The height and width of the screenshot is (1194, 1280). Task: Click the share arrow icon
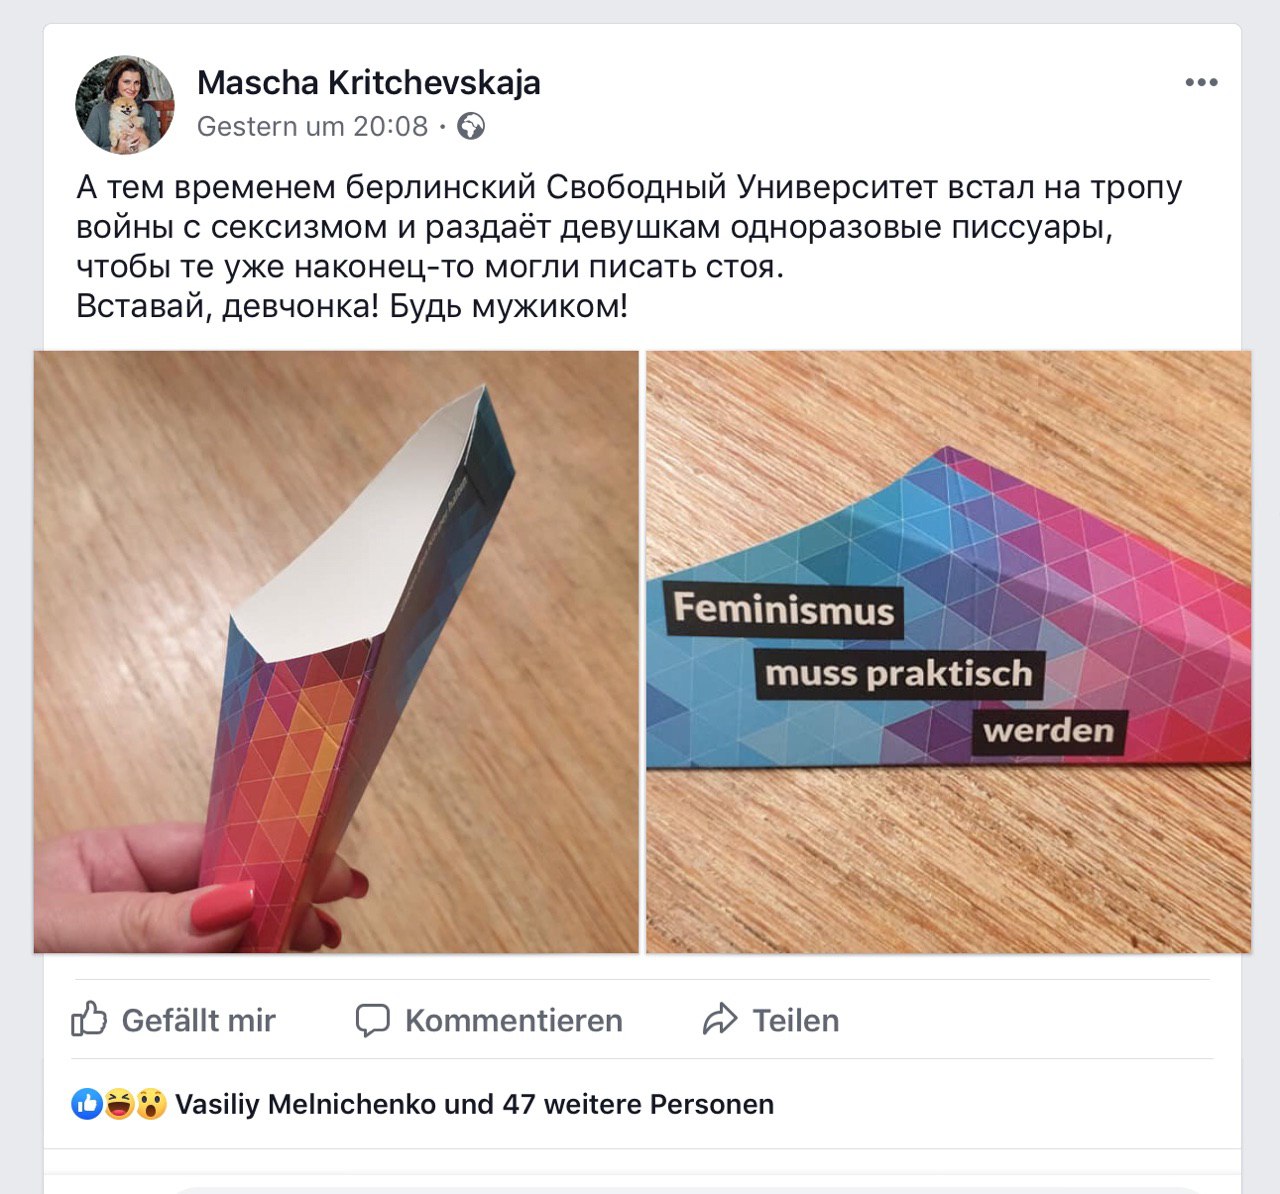pyautogui.click(x=720, y=1020)
